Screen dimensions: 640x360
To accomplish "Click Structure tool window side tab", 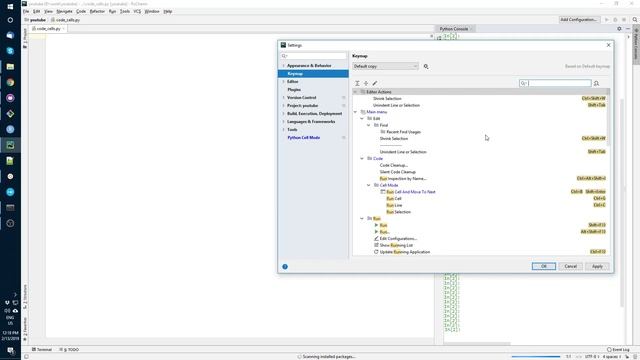I will 25,297.
